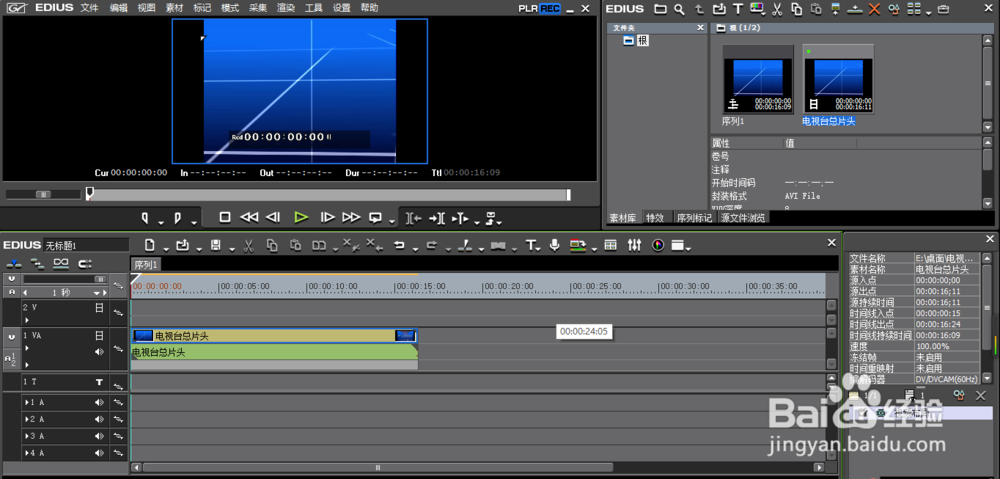The width and height of the screenshot is (1000, 479).
Task: Click the orange X delete icon in bin
Action: point(874,9)
